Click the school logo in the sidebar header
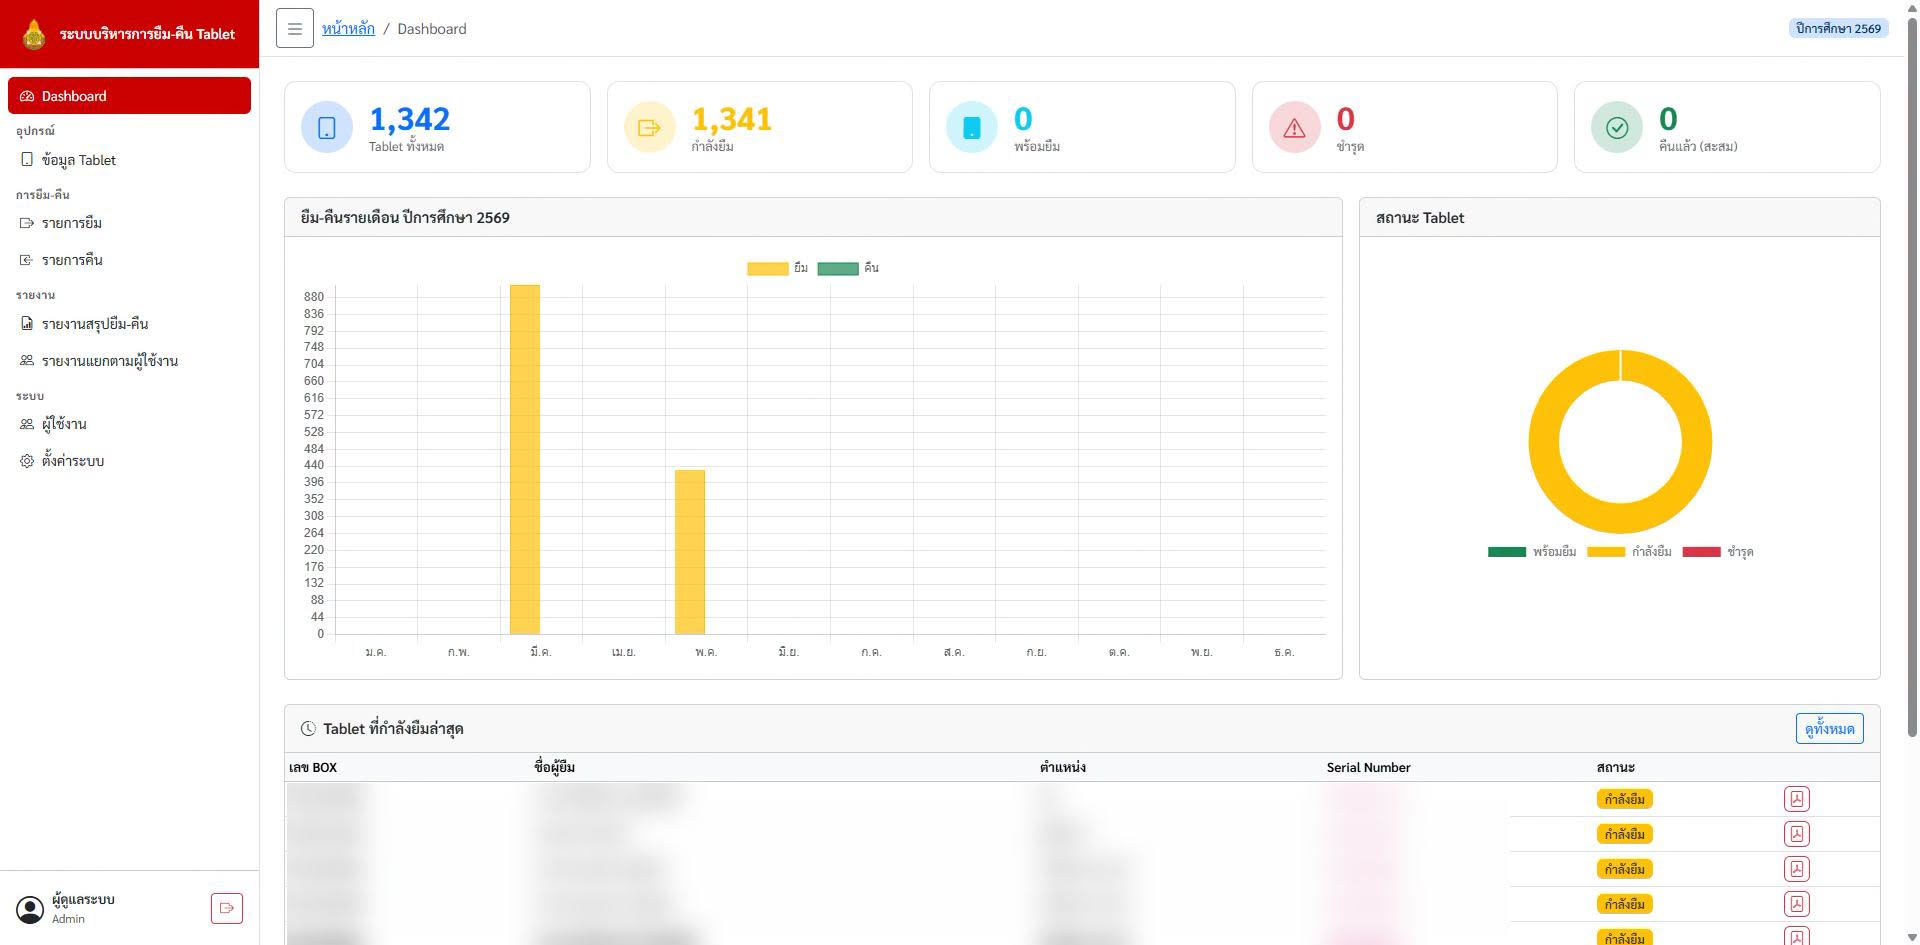 click(34, 34)
